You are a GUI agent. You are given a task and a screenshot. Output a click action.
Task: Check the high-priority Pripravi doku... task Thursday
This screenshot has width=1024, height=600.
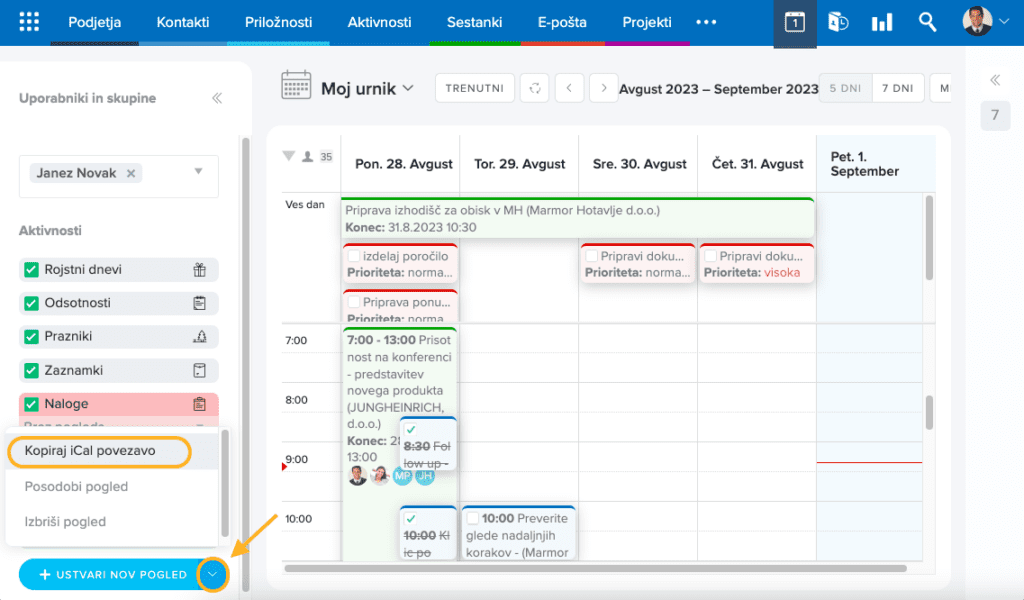pyautogui.click(x=711, y=256)
